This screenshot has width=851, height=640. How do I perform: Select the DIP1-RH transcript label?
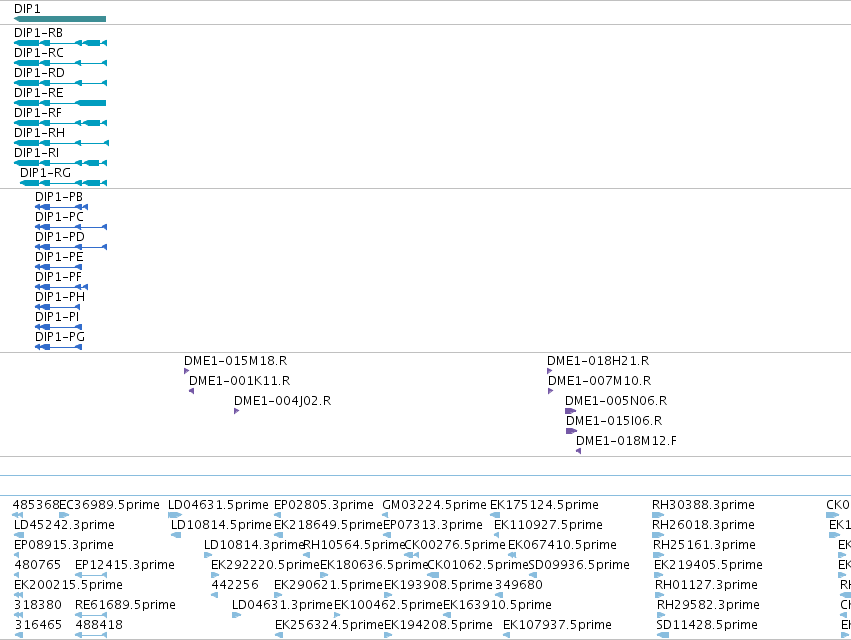point(39,133)
